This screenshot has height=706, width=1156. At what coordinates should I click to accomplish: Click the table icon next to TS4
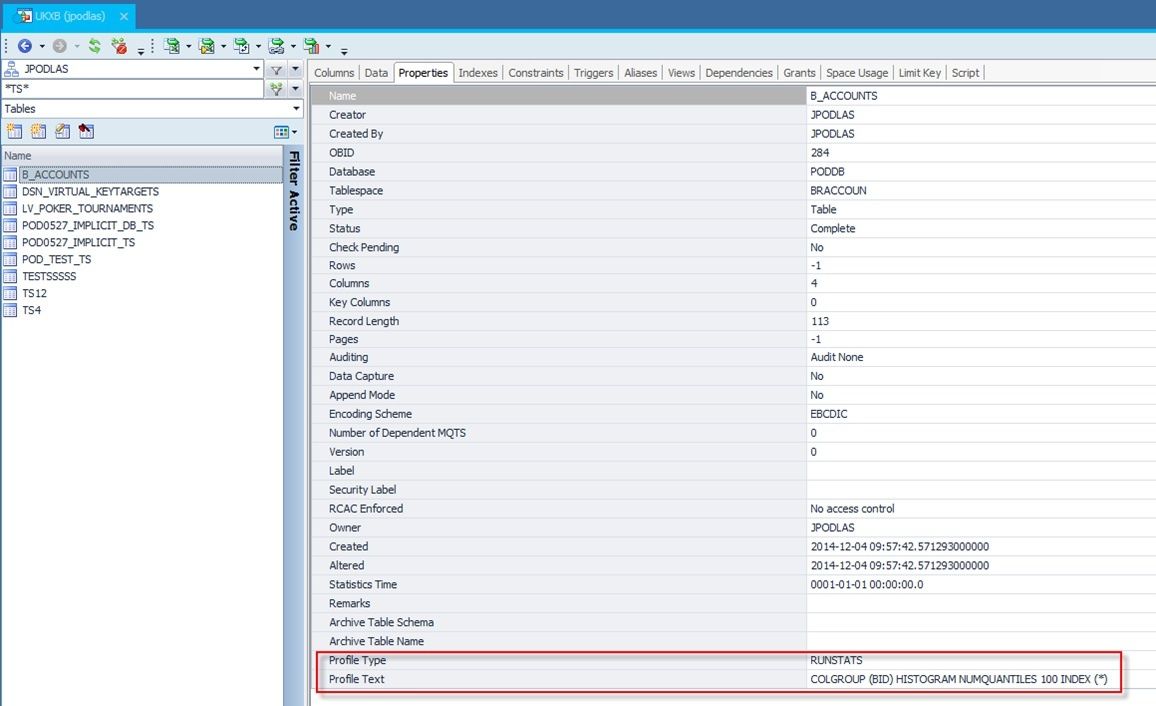click(10, 310)
